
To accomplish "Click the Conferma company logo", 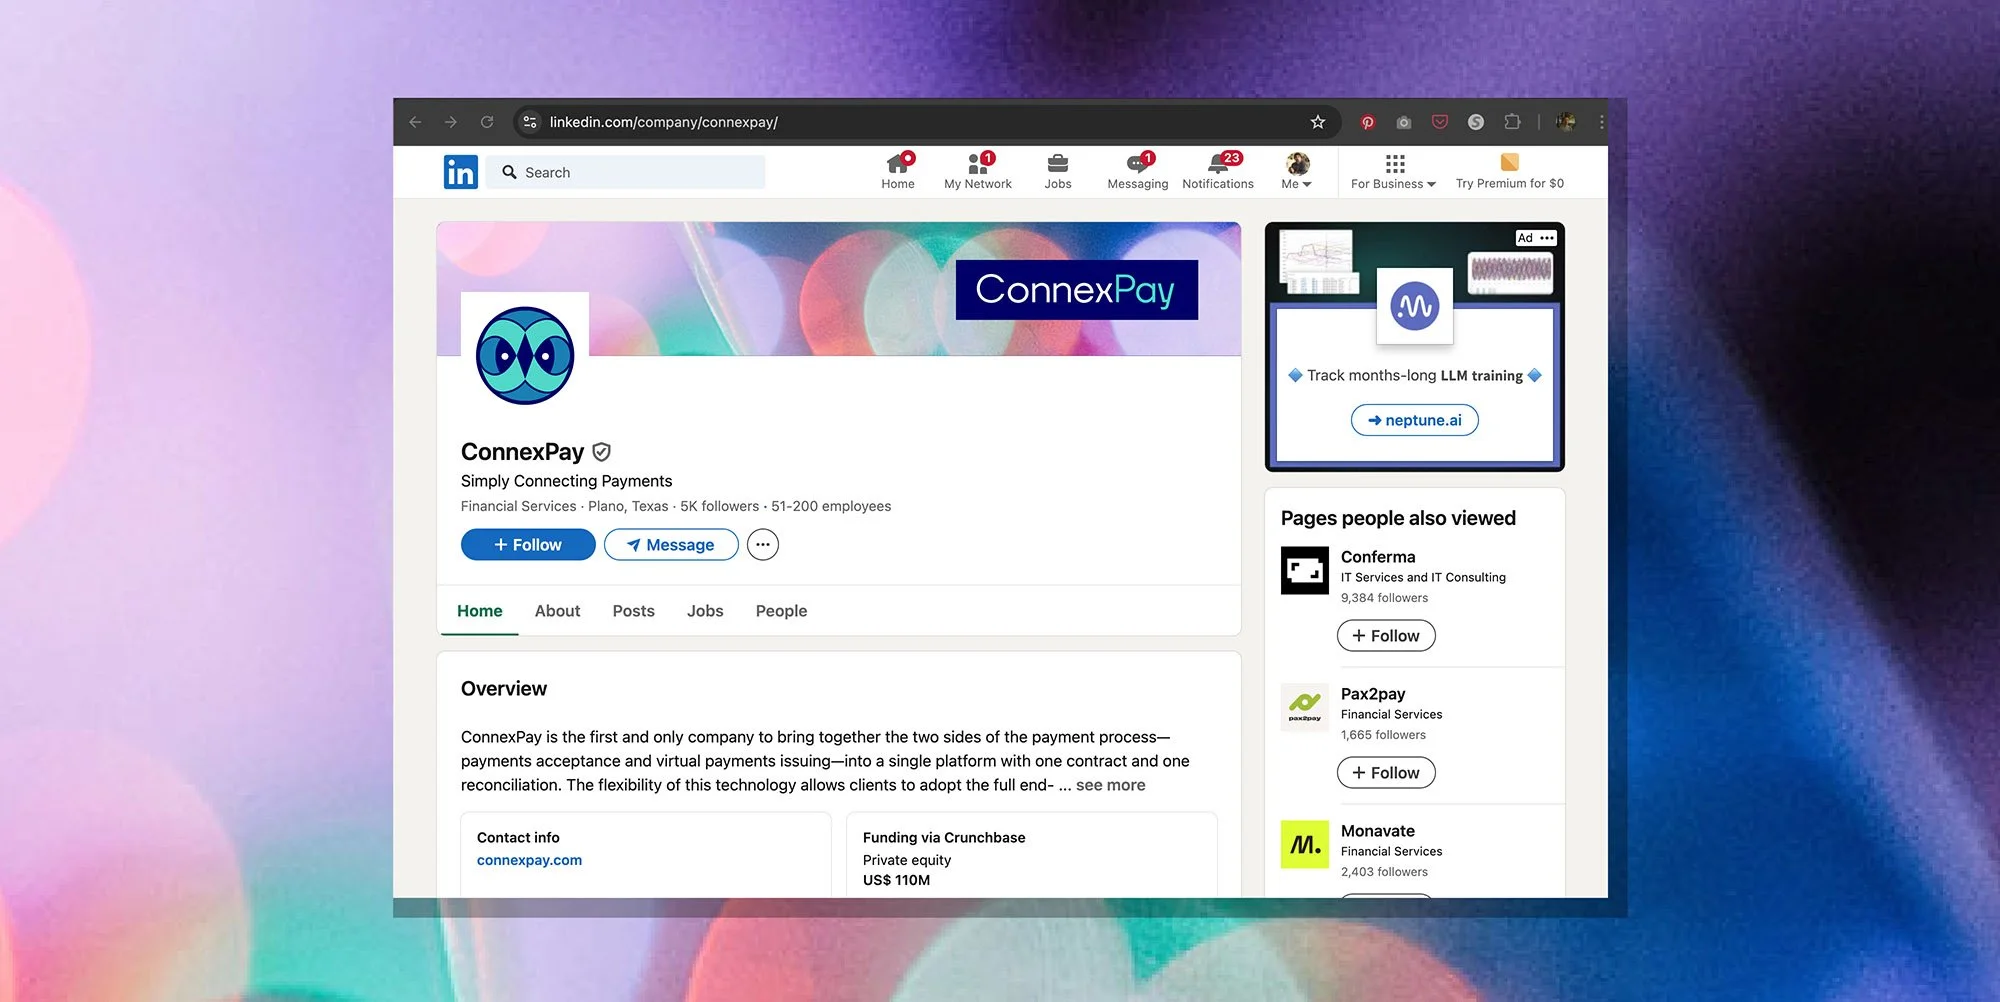I will pyautogui.click(x=1305, y=571).
